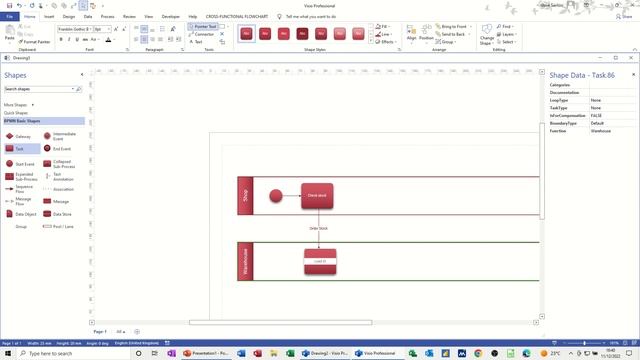Open the Layers dropdown
Viewport: 640px width, 360px height.
pyautogui.click(x=507, y=34)
